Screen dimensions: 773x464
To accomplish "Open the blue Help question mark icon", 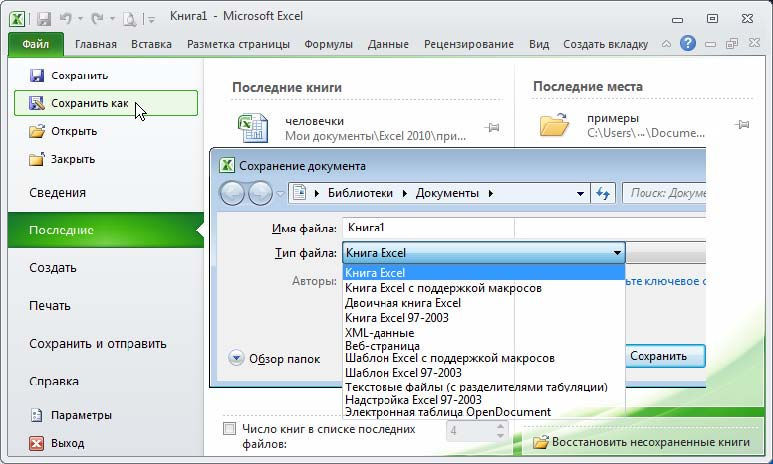I will (687, 43).
